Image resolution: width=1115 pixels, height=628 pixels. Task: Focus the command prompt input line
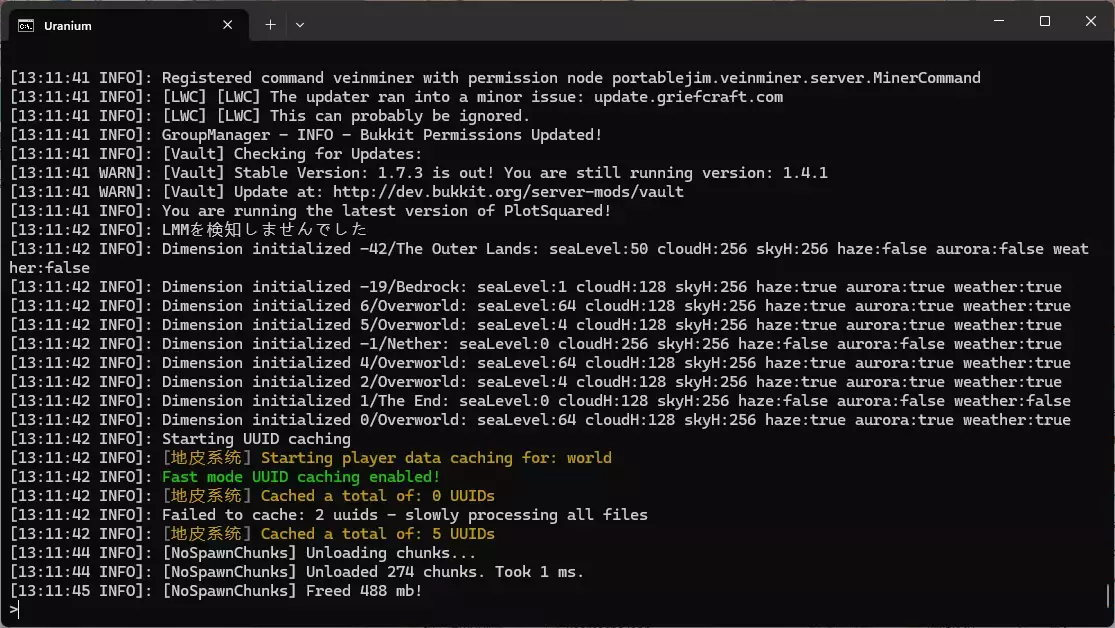point(555,610)
